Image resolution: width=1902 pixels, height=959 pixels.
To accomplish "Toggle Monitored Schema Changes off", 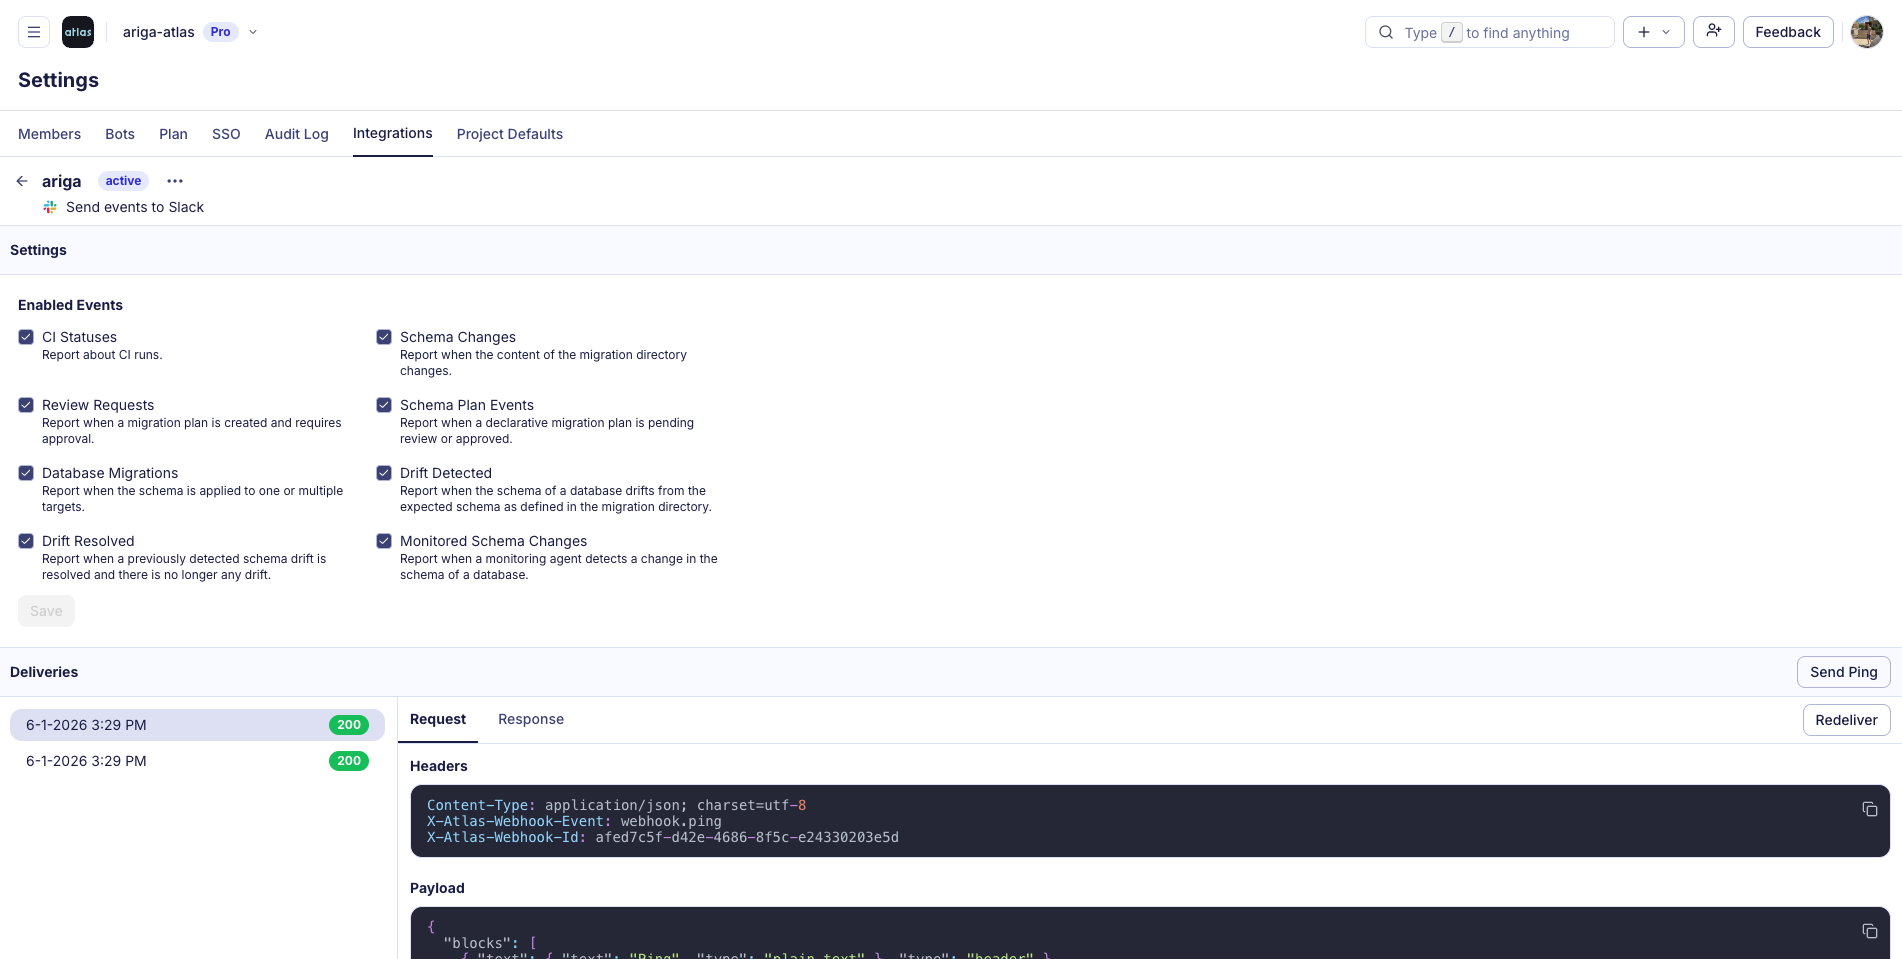I will pyautogui.click(x=384, y=540).
